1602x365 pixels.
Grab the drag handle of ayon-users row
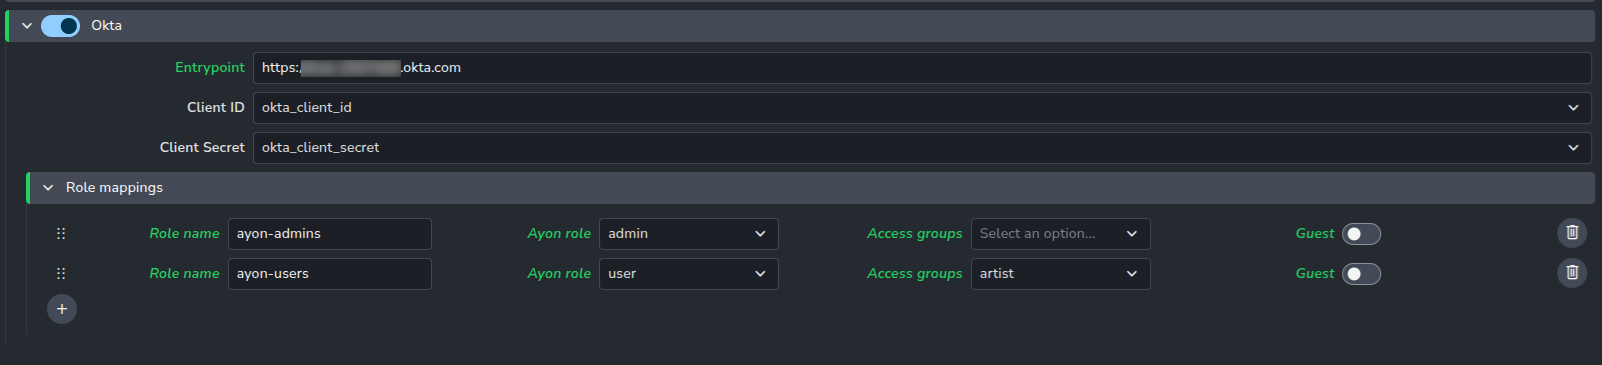click(61, 273)
